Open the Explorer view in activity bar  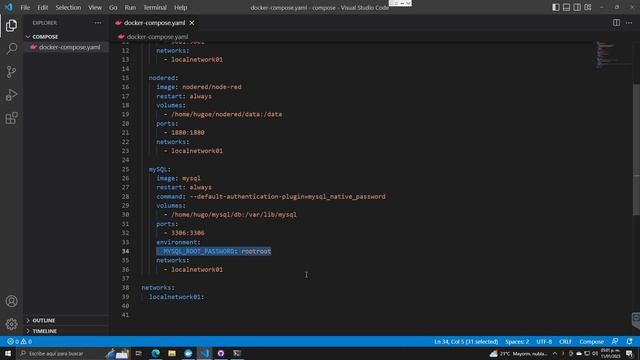[x=11, y=25]
